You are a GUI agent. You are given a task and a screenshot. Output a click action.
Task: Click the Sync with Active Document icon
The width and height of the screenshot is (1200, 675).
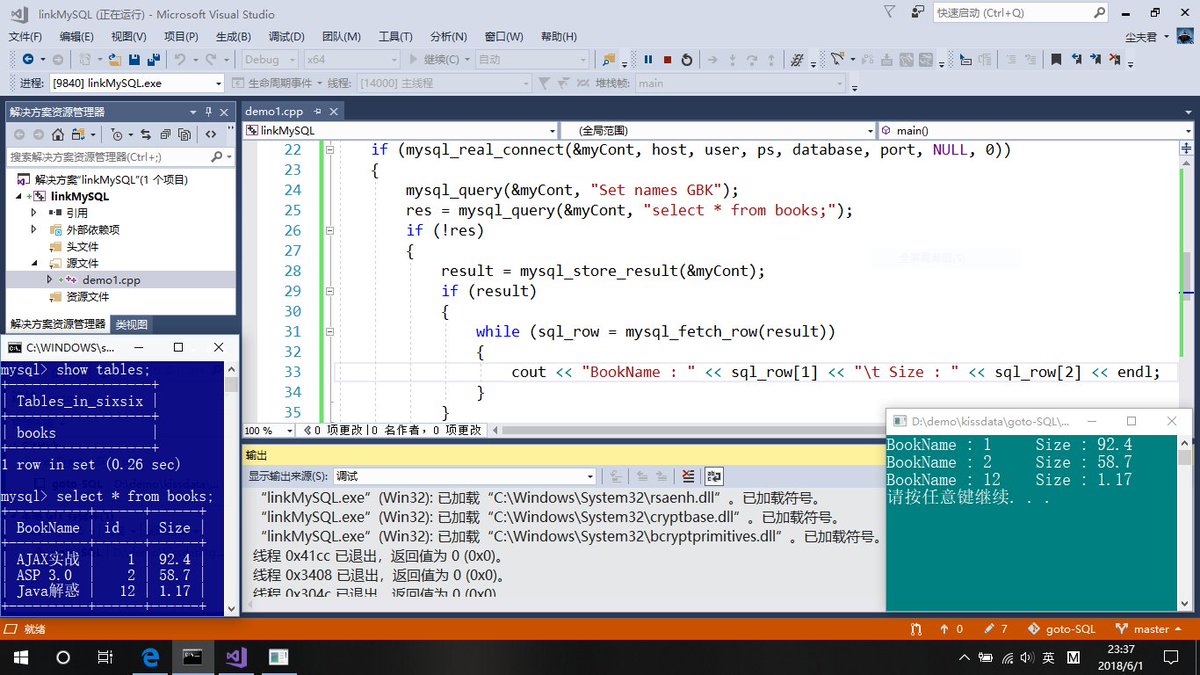point(146,132)
